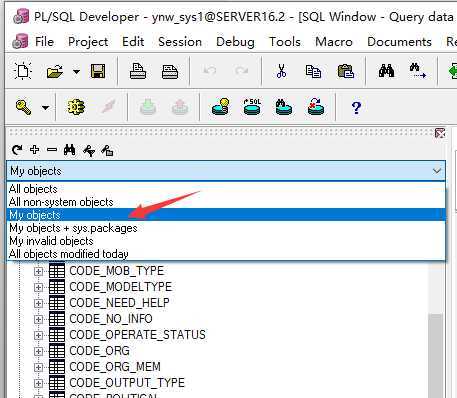
Task: Click the browser folders icon
Action: coord(107,151)
